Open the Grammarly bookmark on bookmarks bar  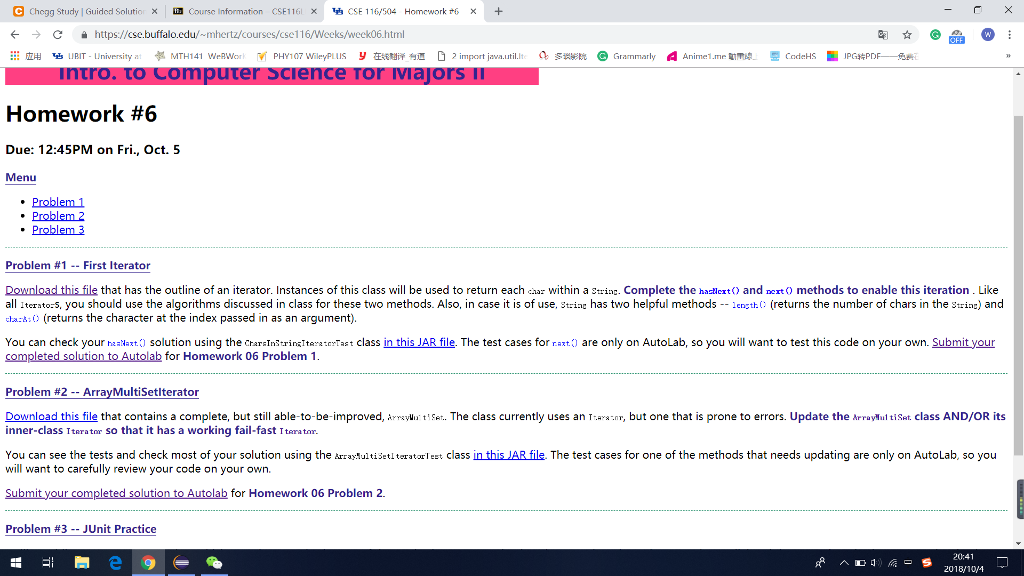pyautogui.click(x=635, y=56)
